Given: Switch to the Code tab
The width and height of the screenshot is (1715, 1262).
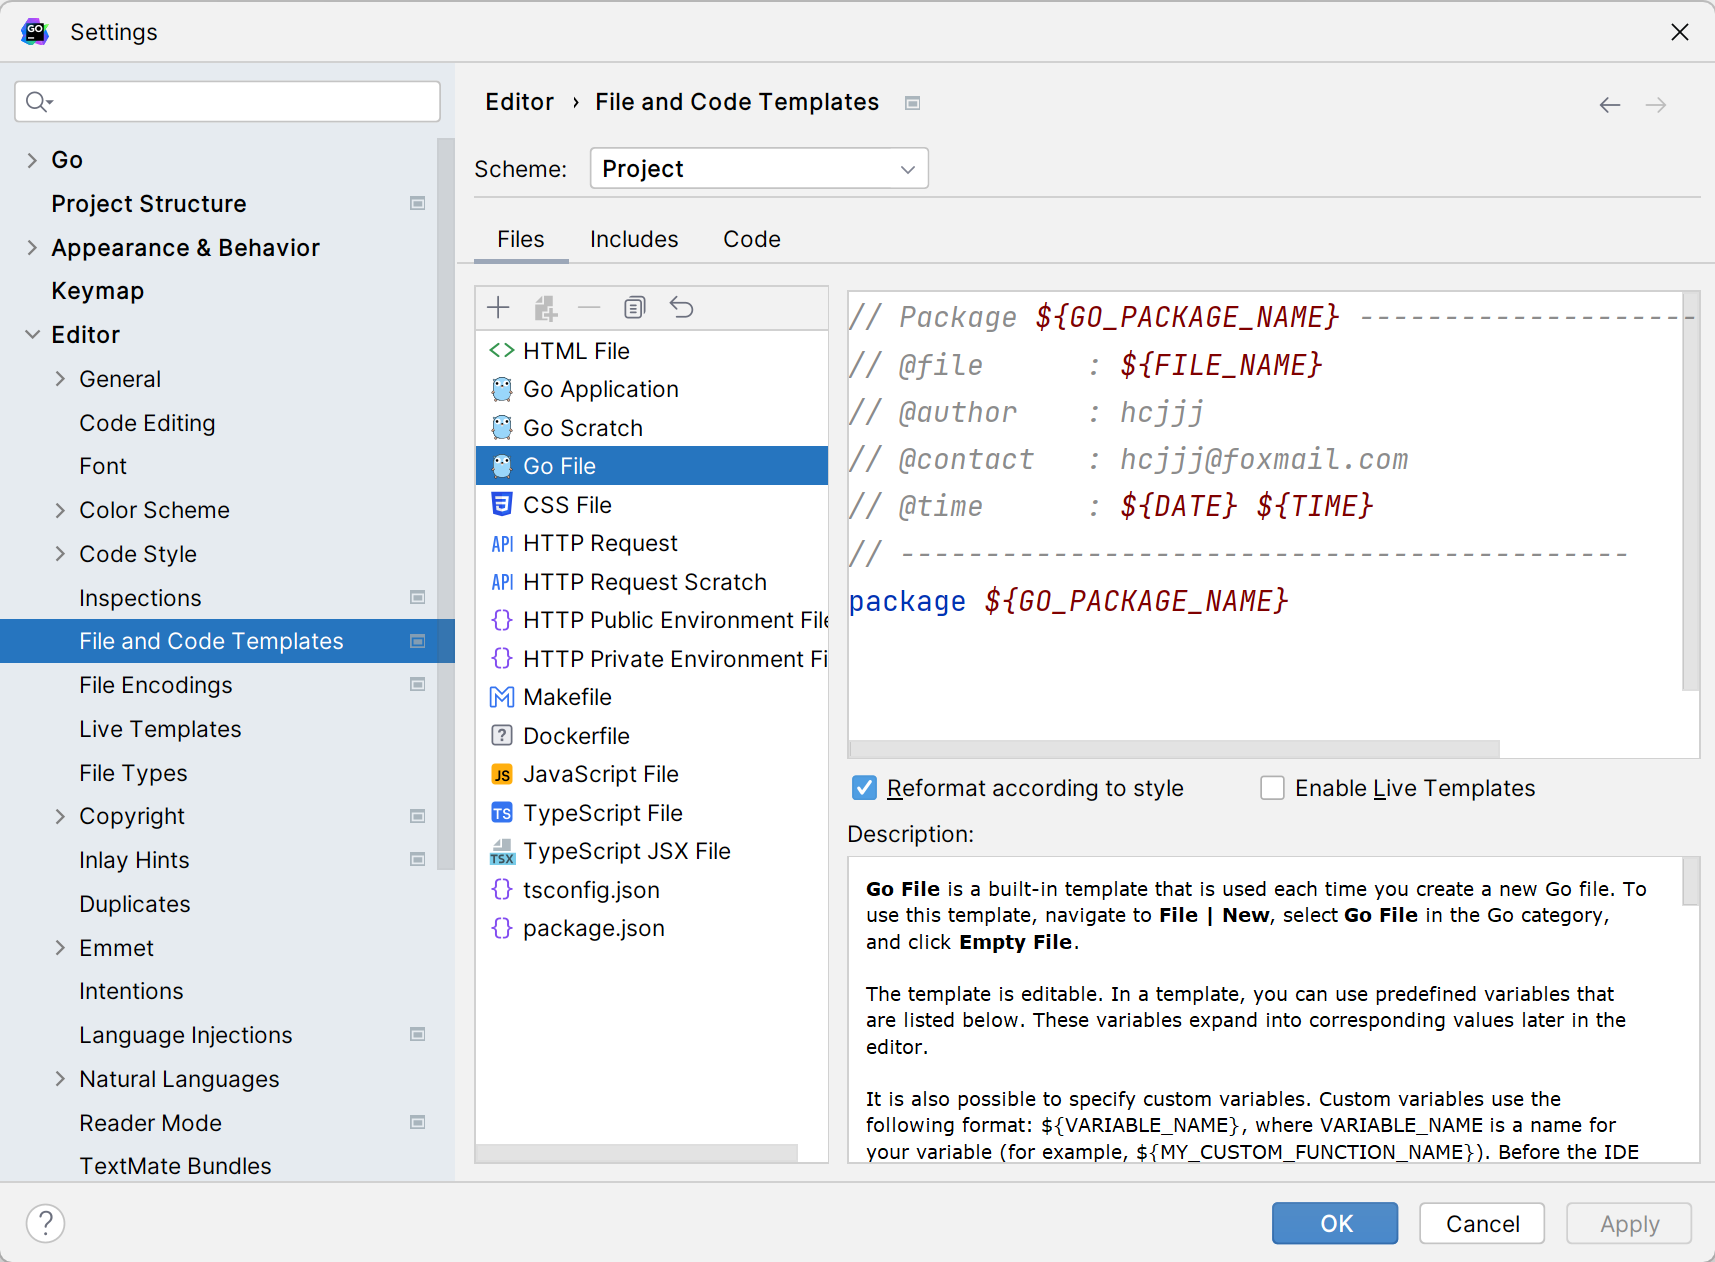Looking at the screenshot, I should click(752, 240).
